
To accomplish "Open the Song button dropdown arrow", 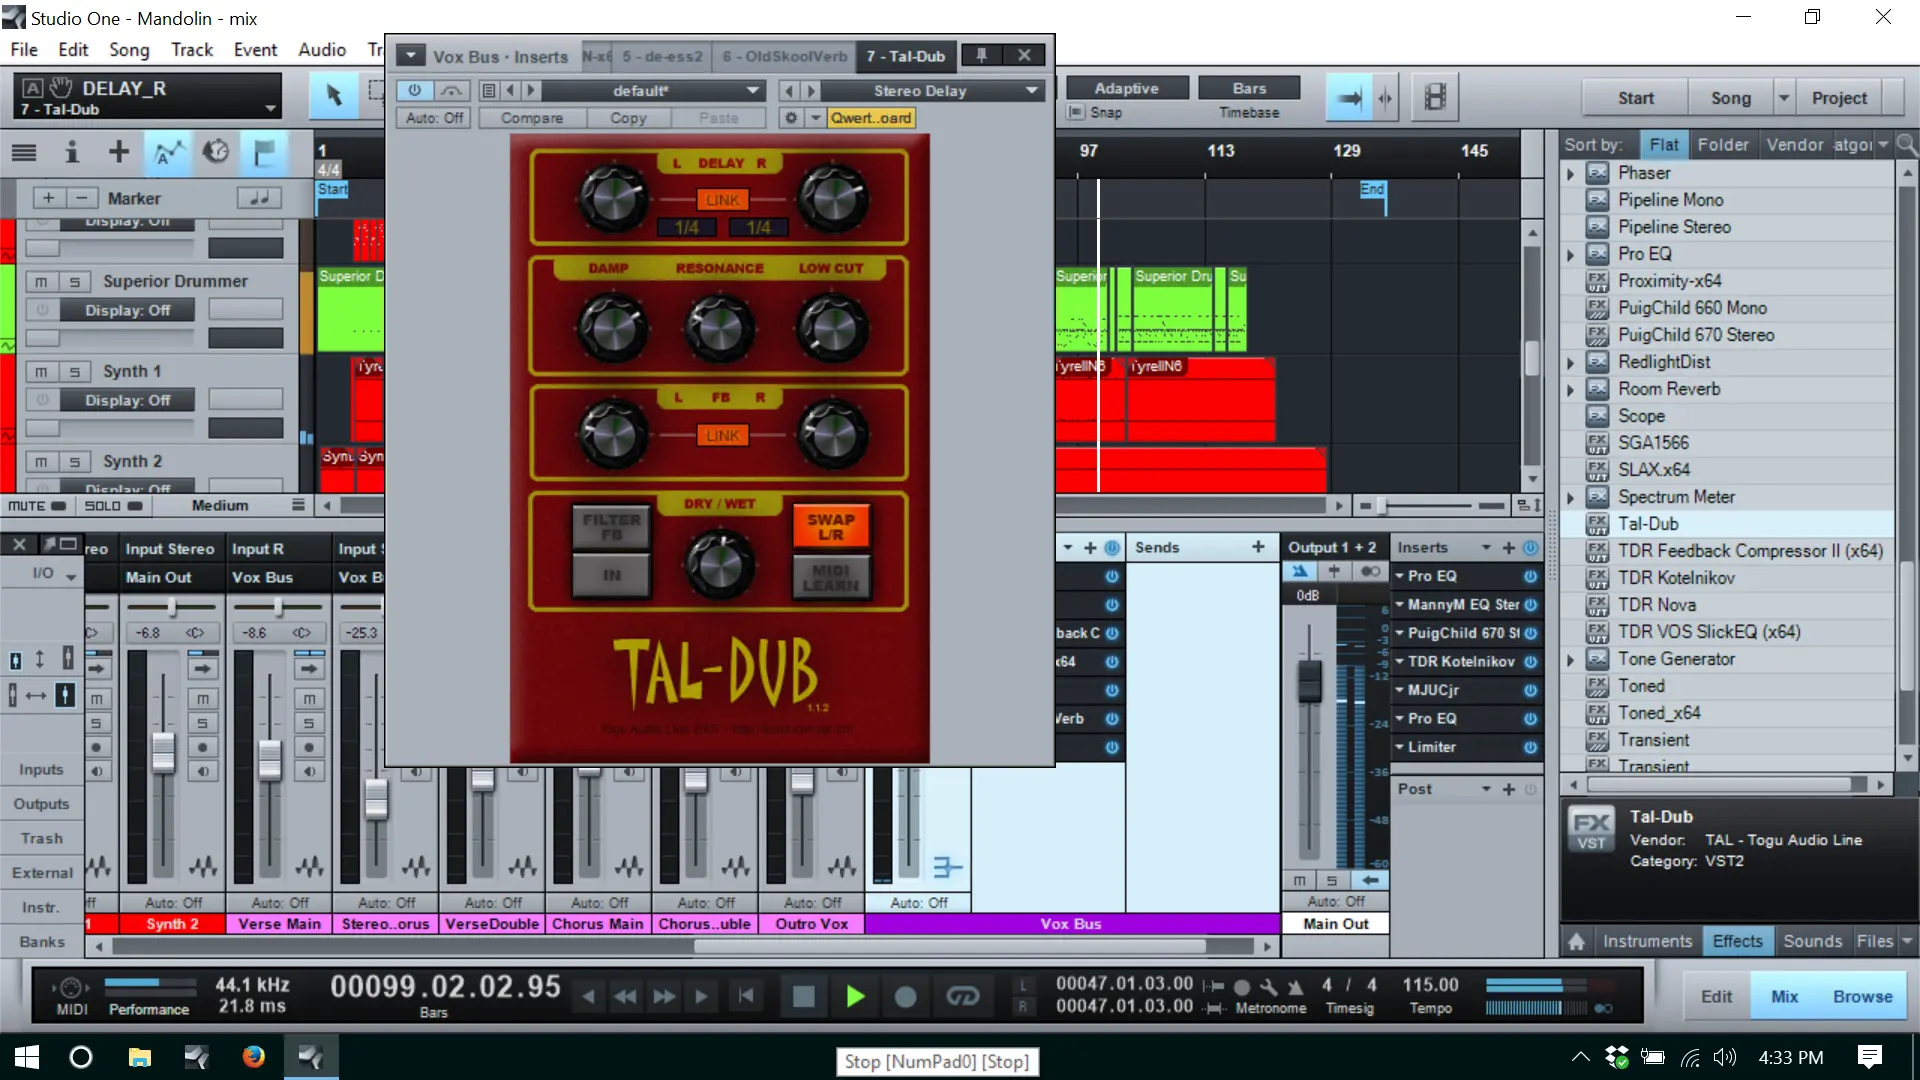I will tap(1783, 97).
